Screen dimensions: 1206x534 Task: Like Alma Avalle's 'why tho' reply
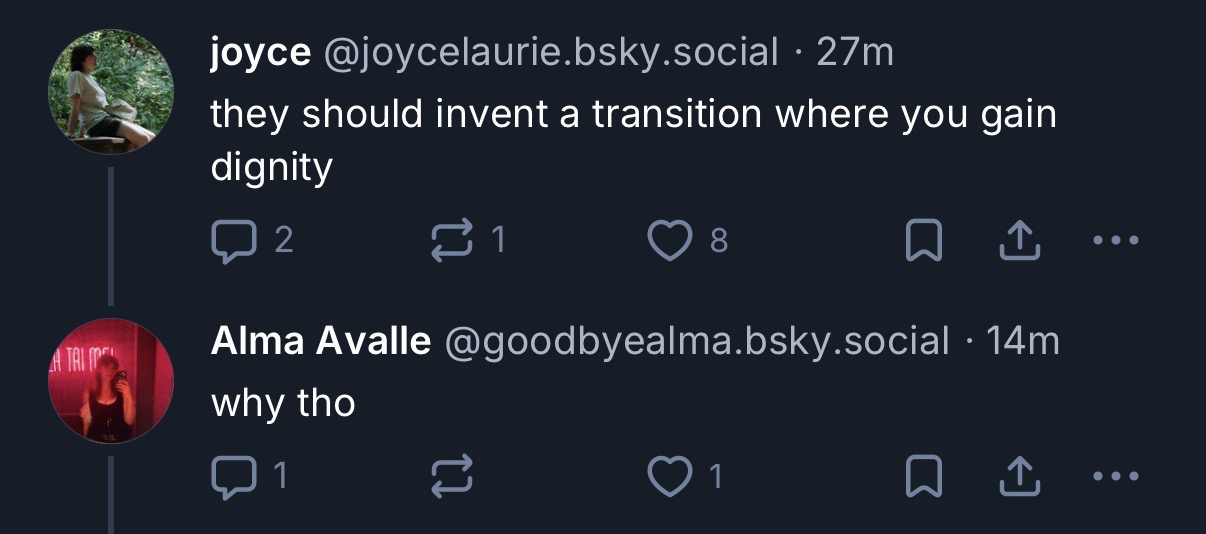coord(668,477)
